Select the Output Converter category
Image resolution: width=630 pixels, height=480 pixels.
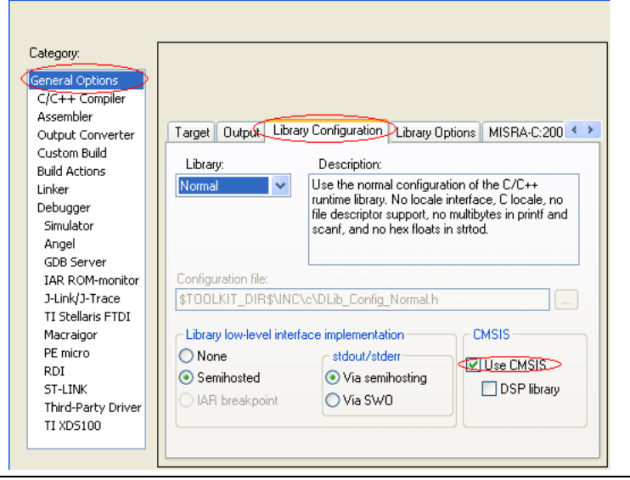click(86, 135)
